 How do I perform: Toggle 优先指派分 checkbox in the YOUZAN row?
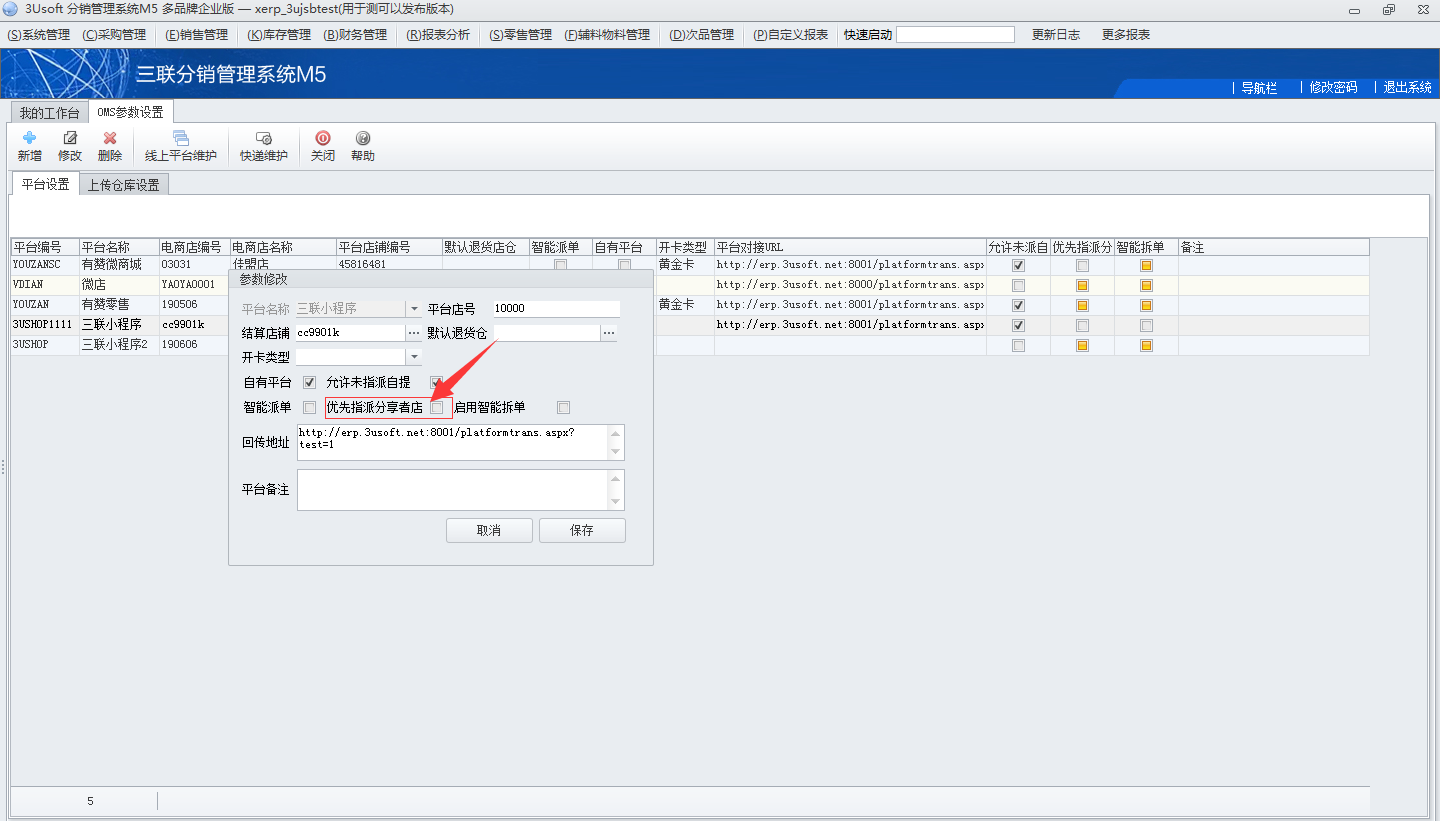point(1082,306)
